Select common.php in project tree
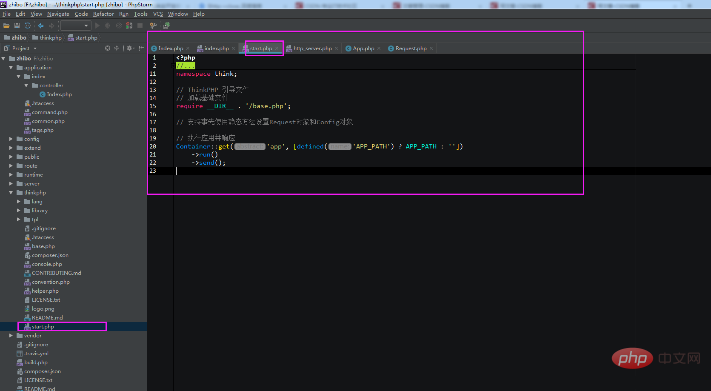 tap(44, 121)
